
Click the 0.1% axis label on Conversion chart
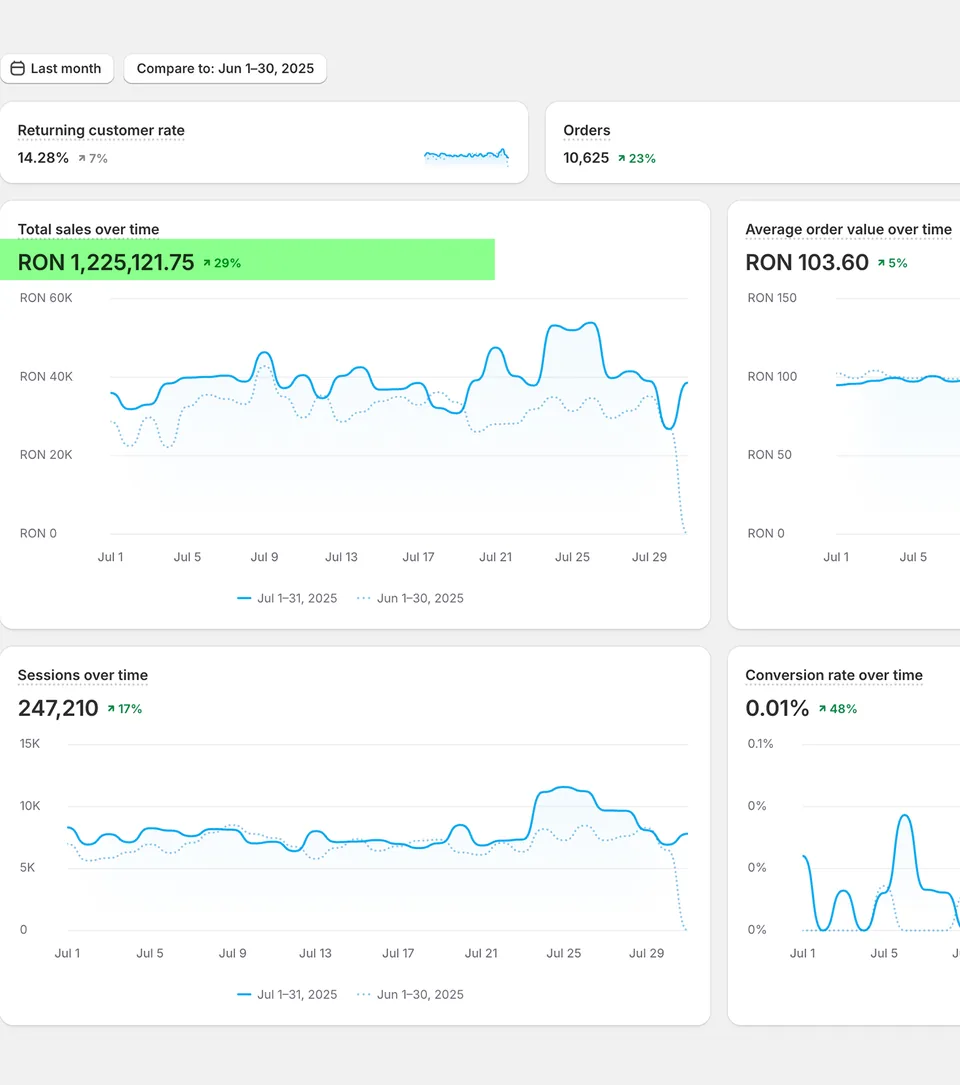761,744
